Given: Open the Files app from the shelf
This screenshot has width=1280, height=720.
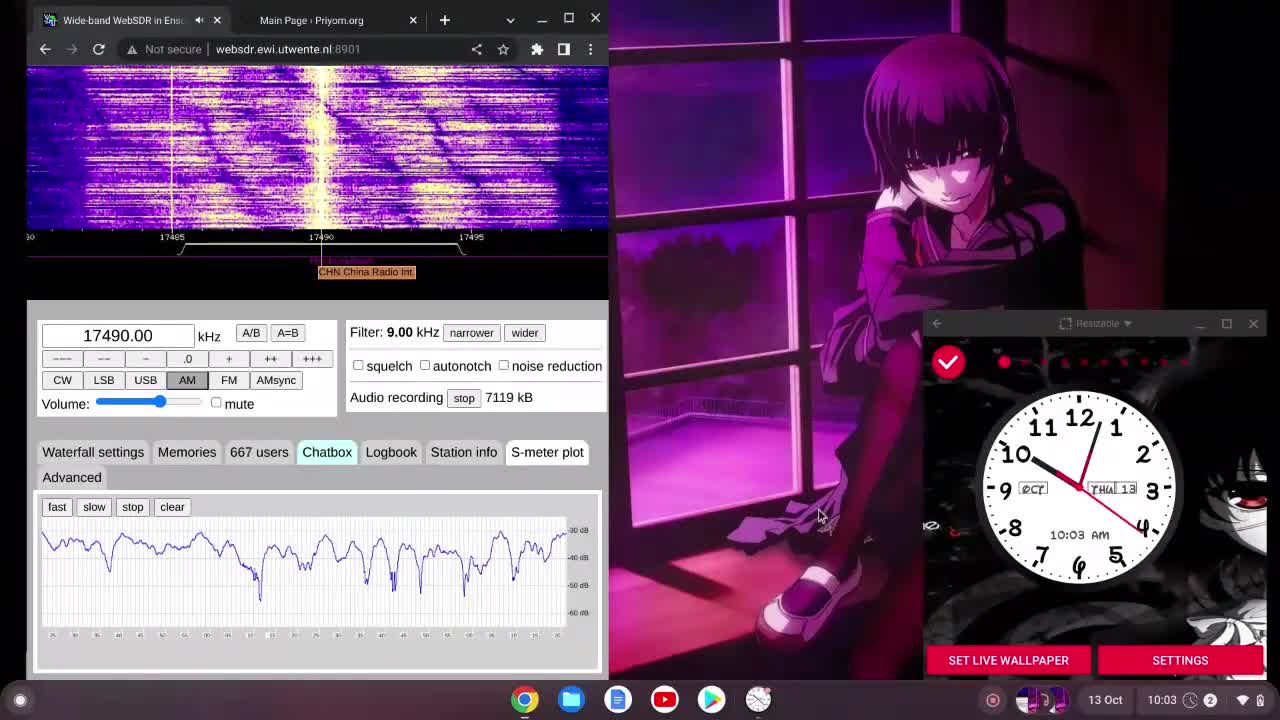Looking at the screenshot, I should pyautogui.click(x=572, y=700).
